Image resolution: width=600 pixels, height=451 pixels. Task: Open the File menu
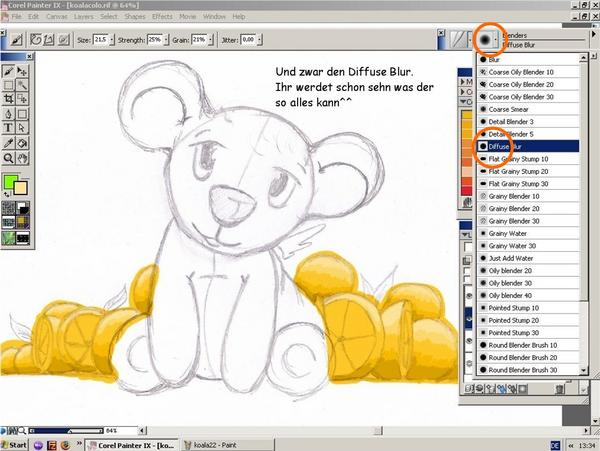[x=16, y=16]
